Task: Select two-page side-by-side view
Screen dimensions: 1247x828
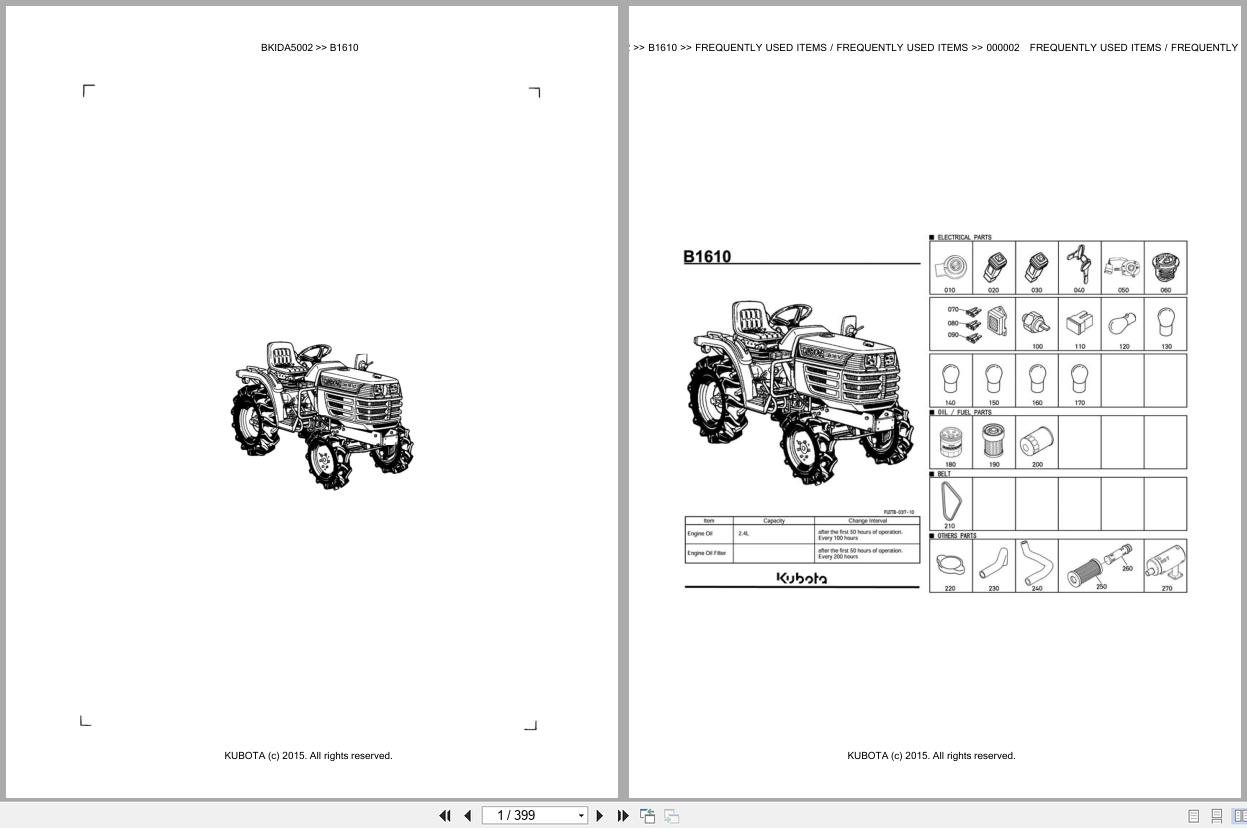Action: tap(1240, 816)
